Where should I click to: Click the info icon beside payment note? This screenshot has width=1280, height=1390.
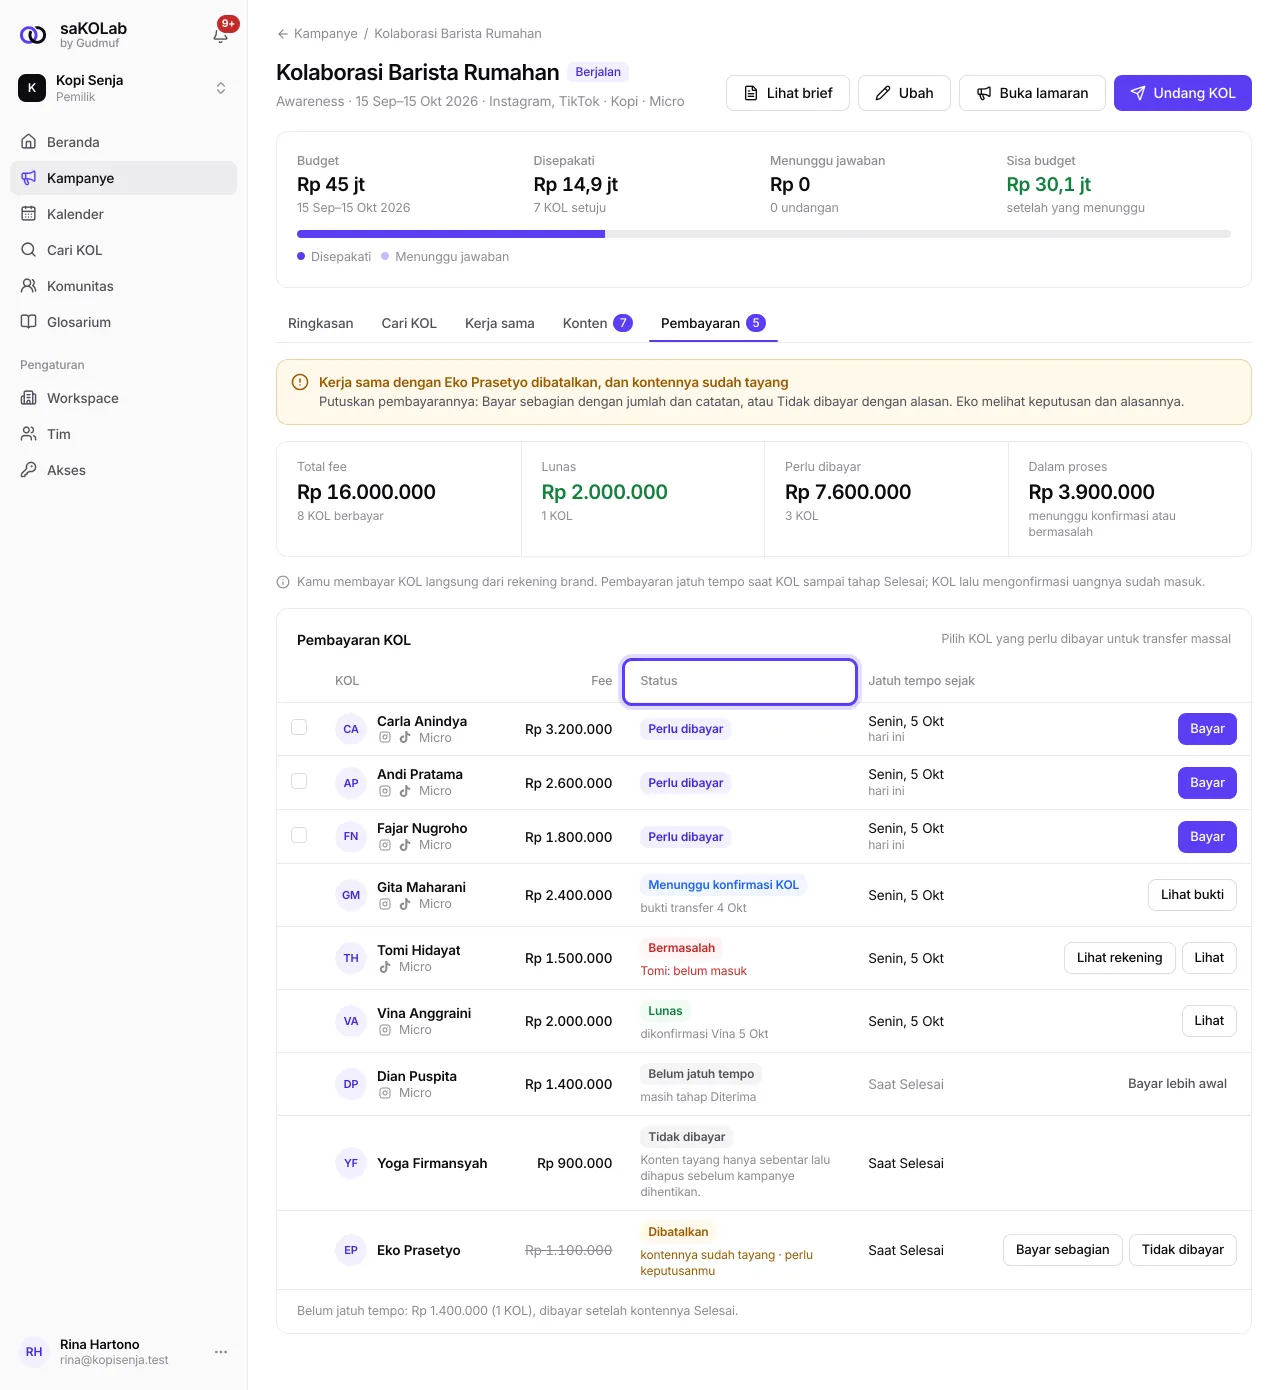click(283, 582)
